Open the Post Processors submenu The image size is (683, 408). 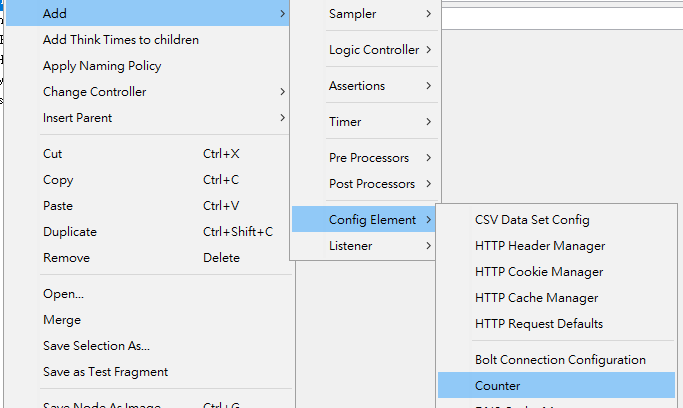pos(371,184)
